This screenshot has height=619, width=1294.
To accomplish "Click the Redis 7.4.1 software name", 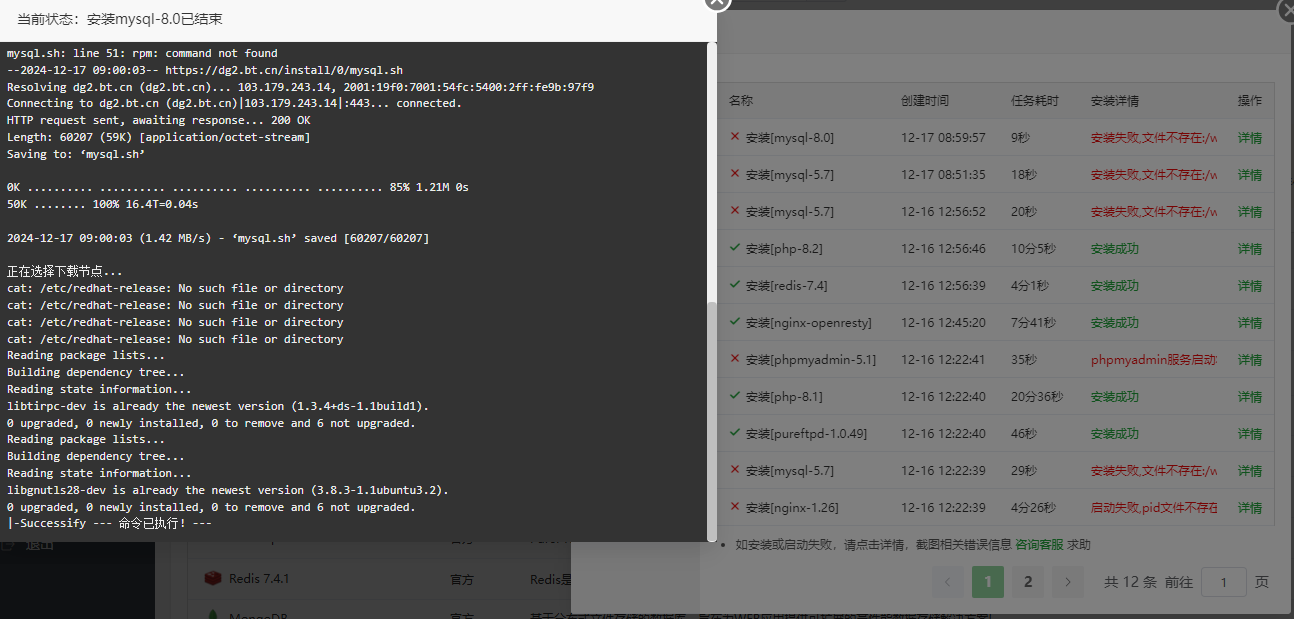I will tap(259, 578).
